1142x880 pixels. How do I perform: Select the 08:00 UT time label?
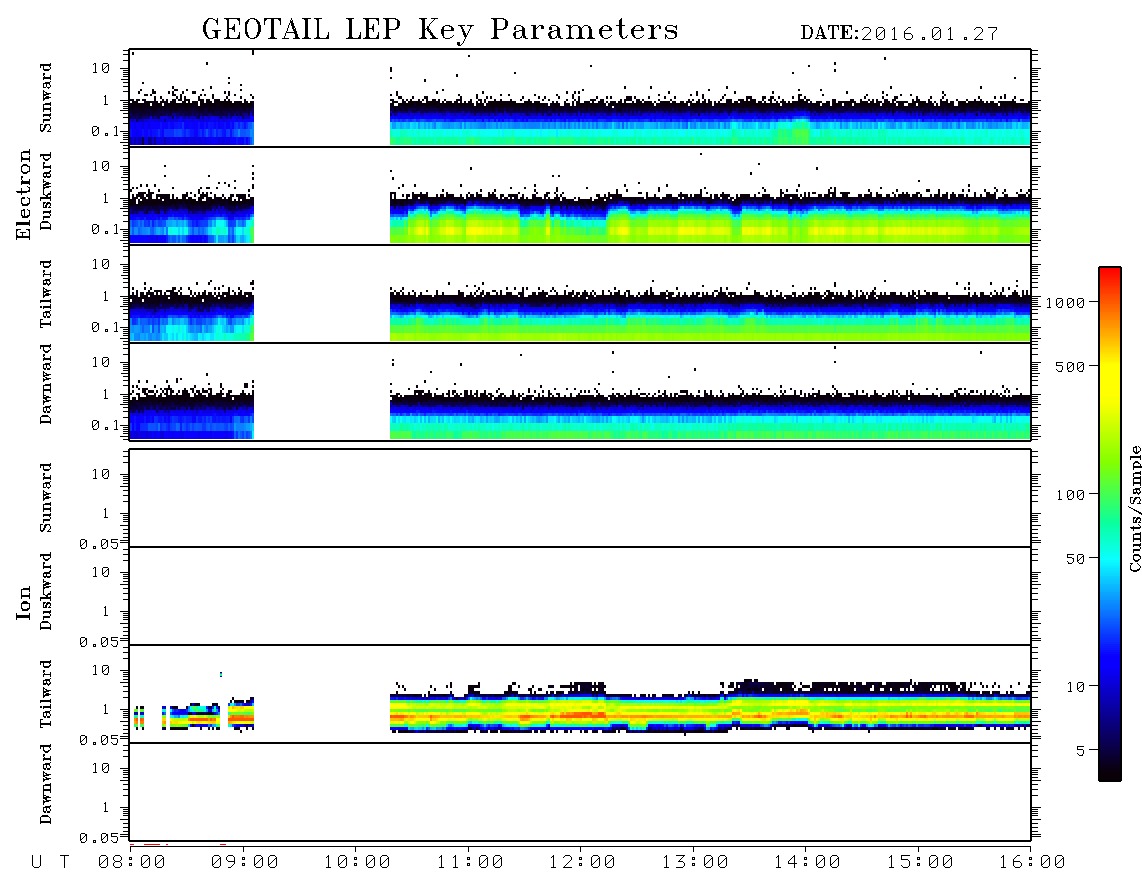click(132, 862)
